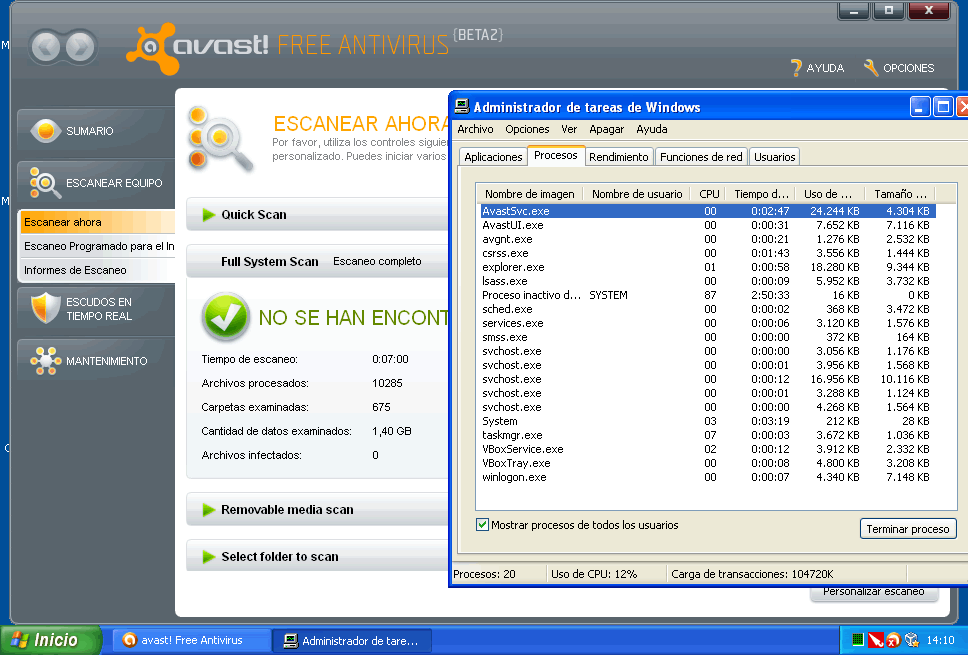This screenshot has width=968, height=655.
Task: Click the 14:10 system clock
Action: [x=940, y=640]
